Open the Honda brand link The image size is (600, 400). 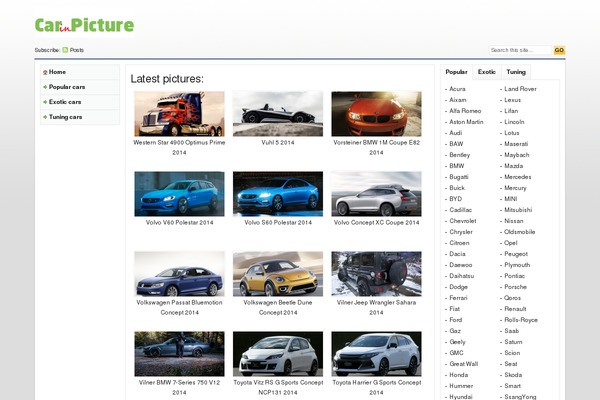coord(458,375)
